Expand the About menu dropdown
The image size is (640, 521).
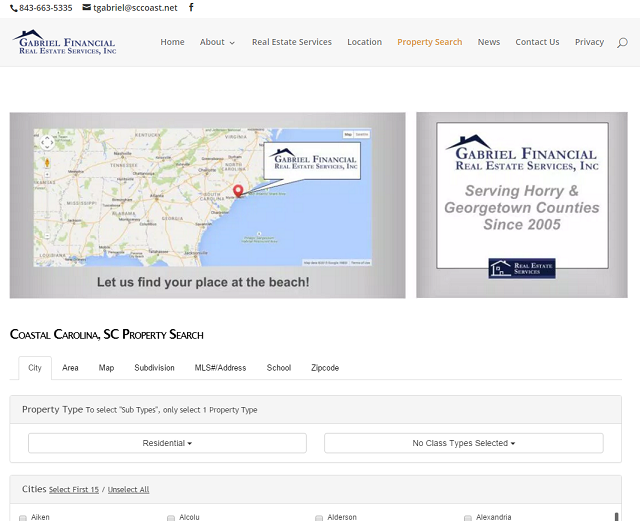coord(217,42)
